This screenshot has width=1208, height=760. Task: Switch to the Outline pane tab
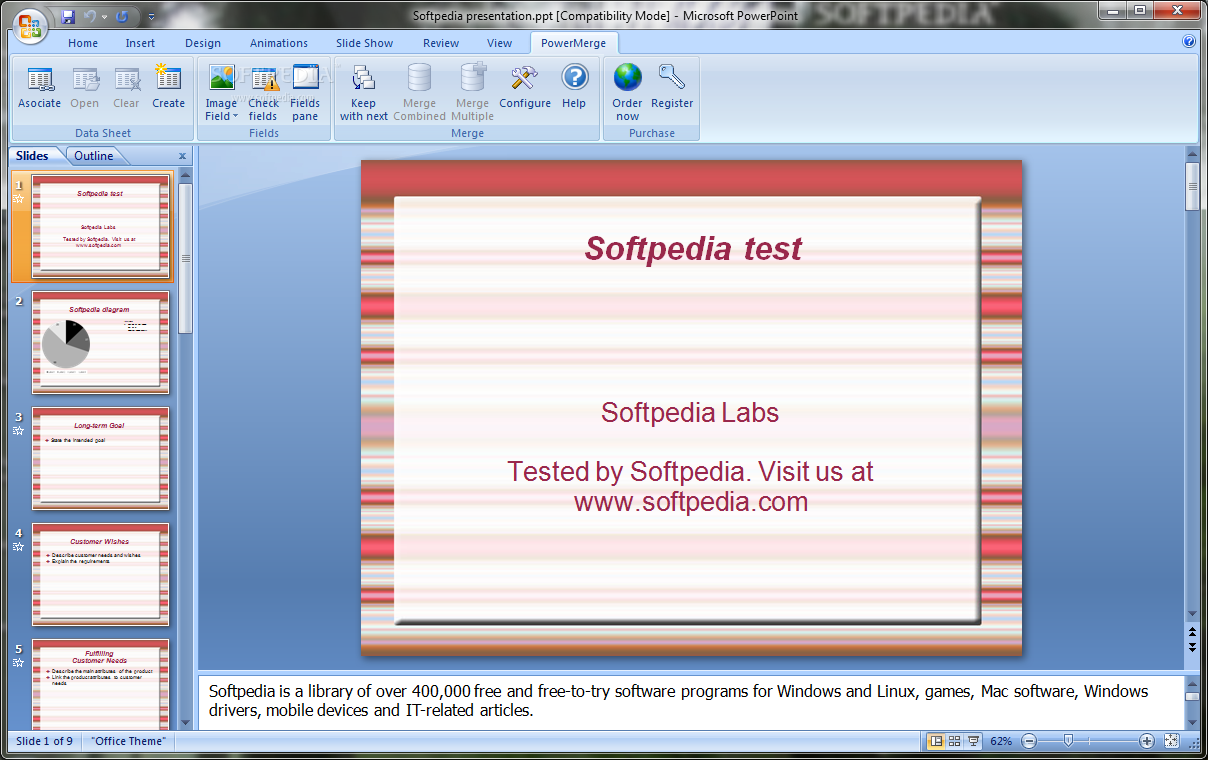tap(94, 155)
